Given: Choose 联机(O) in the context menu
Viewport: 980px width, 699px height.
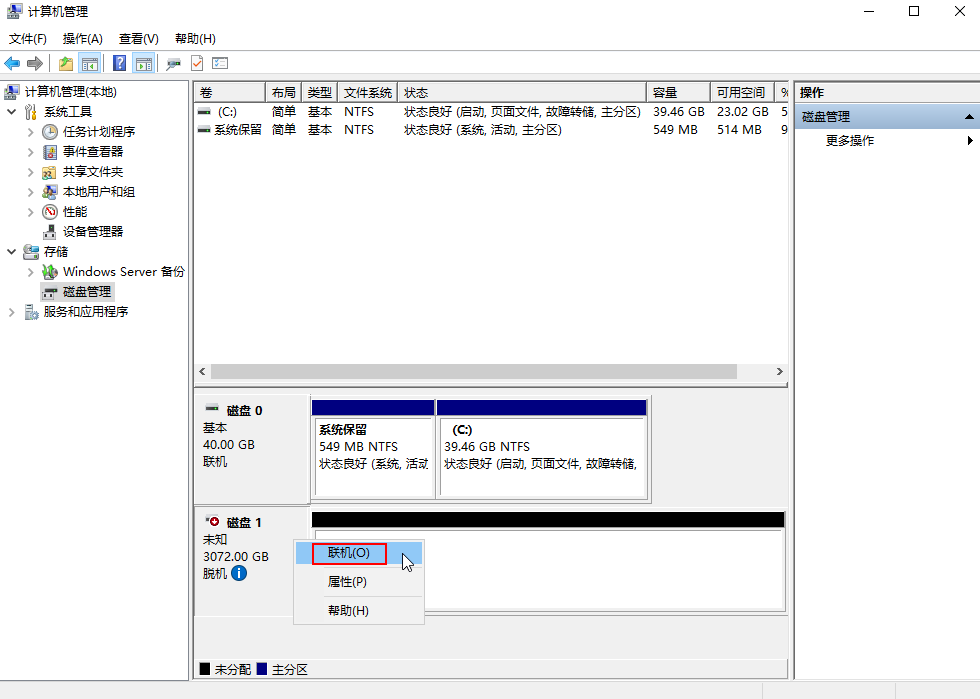Looking at the screenshot, I should tap(359, 553).
